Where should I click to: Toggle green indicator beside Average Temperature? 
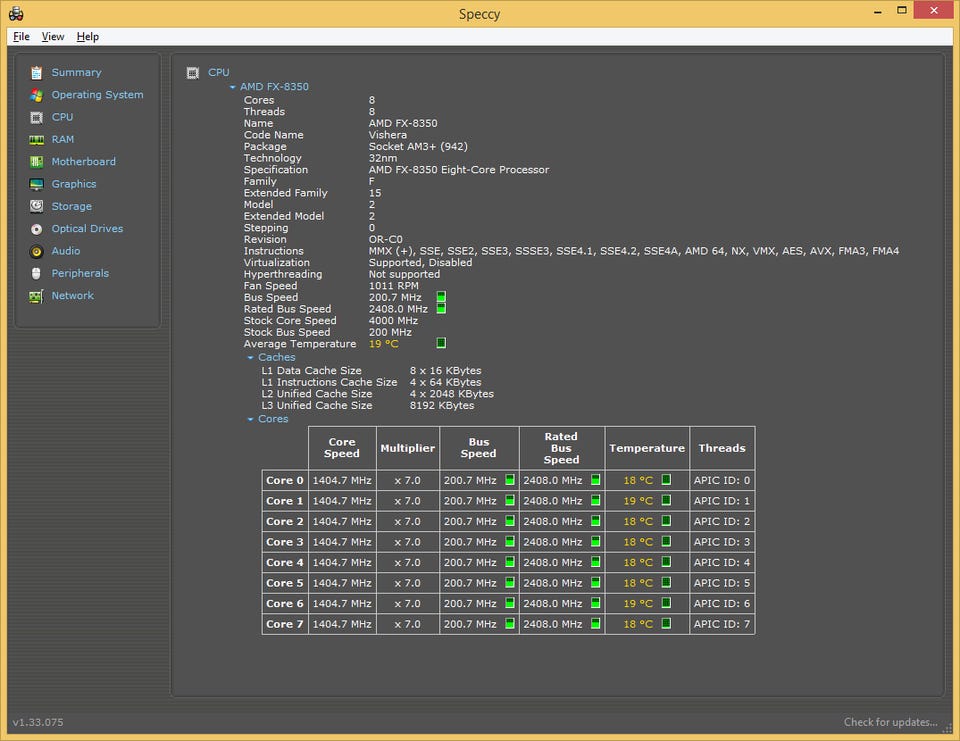(x=441, y=343)
